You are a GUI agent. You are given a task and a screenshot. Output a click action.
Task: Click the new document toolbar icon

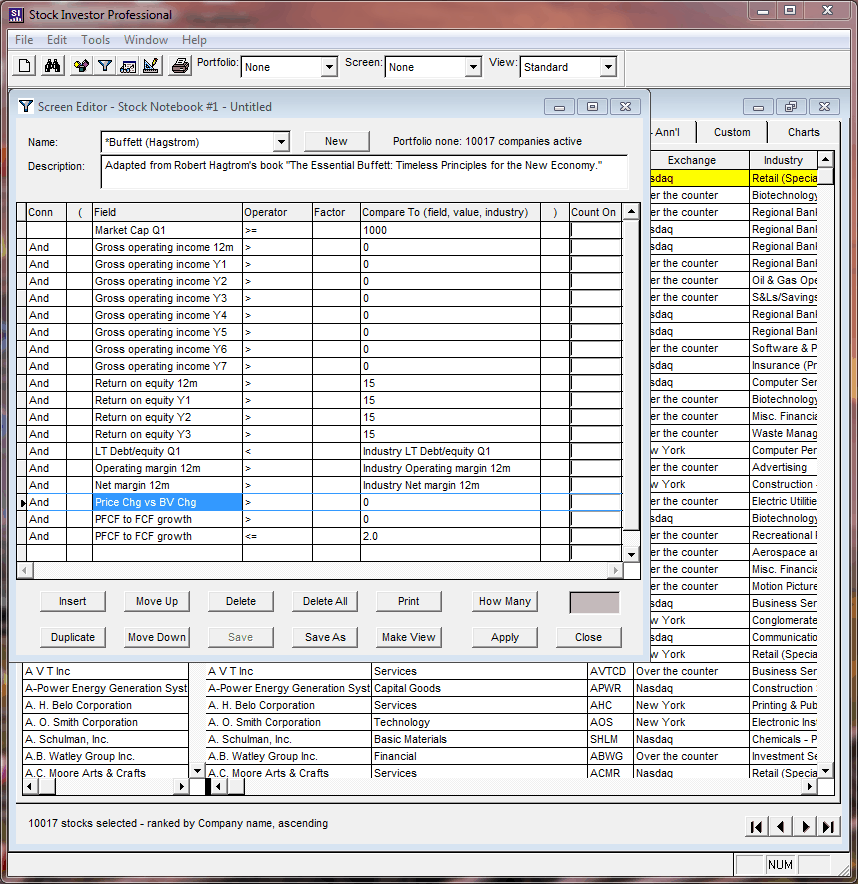pyautogui.click(x=26, y=67)
